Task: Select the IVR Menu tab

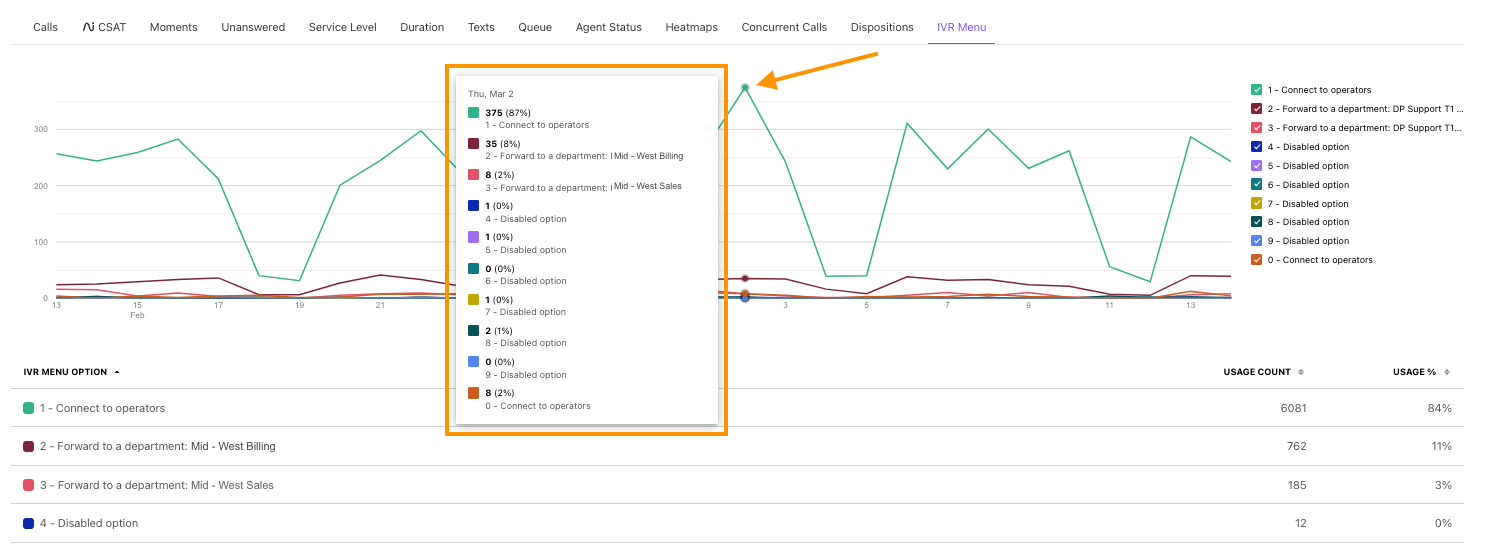Action: click(961, 27)
